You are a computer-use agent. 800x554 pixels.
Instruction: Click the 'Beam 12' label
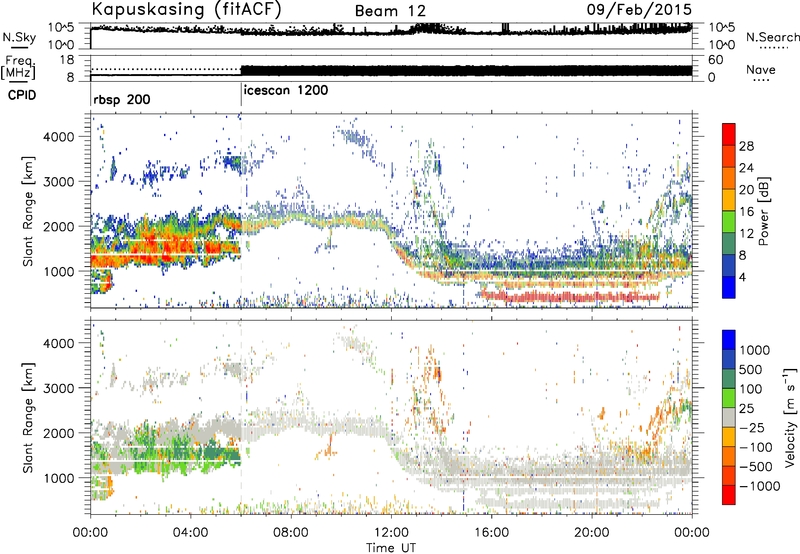(389, 11)
